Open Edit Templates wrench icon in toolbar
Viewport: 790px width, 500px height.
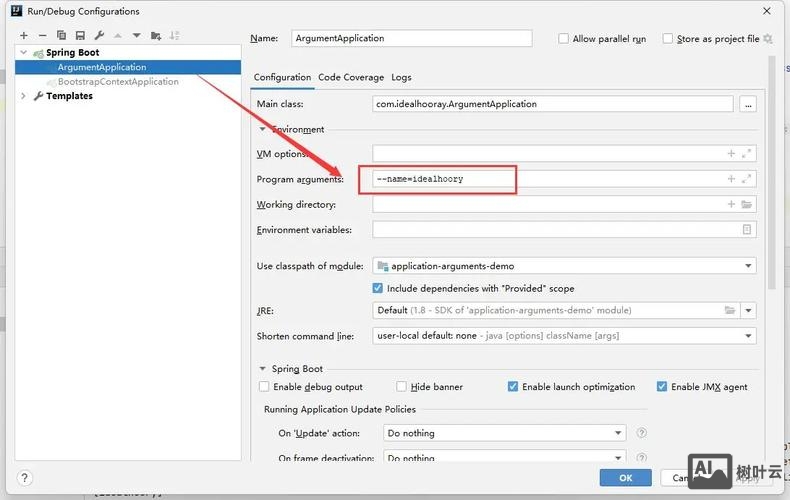(x=97, y=36)
